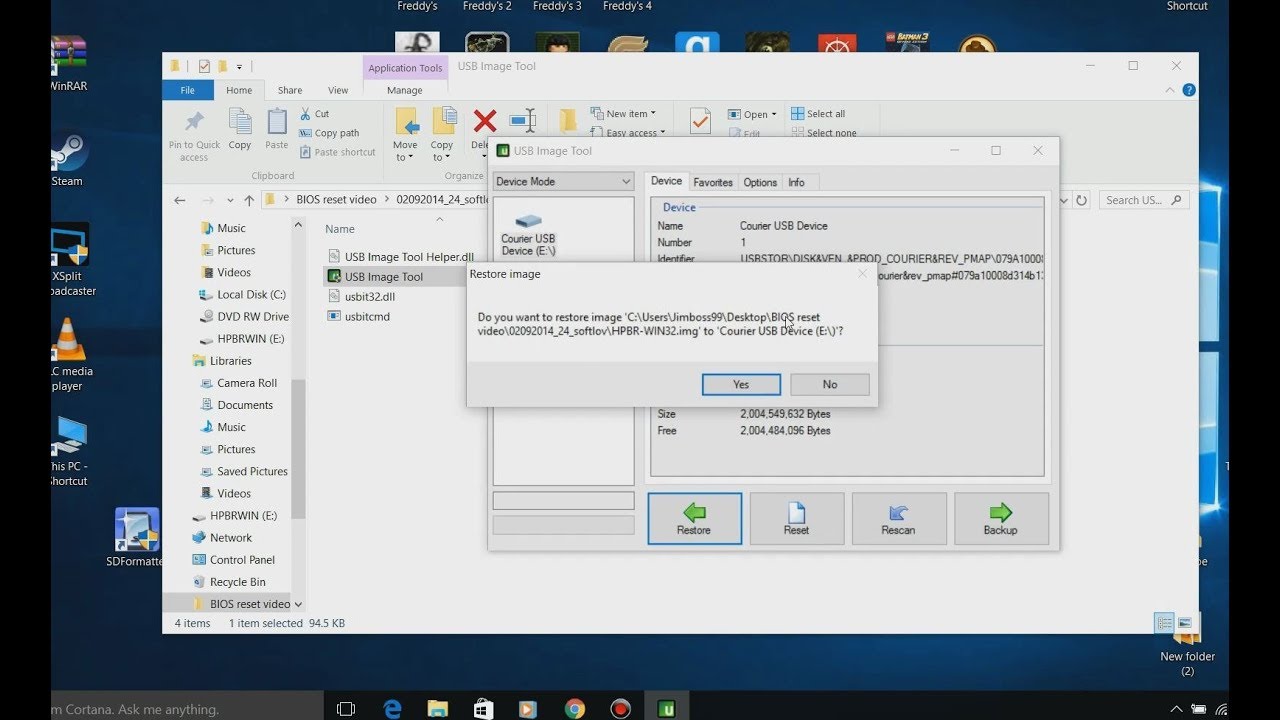
Task: Open Control Panel in navigation pane
Action: click(x=234, y=559)
